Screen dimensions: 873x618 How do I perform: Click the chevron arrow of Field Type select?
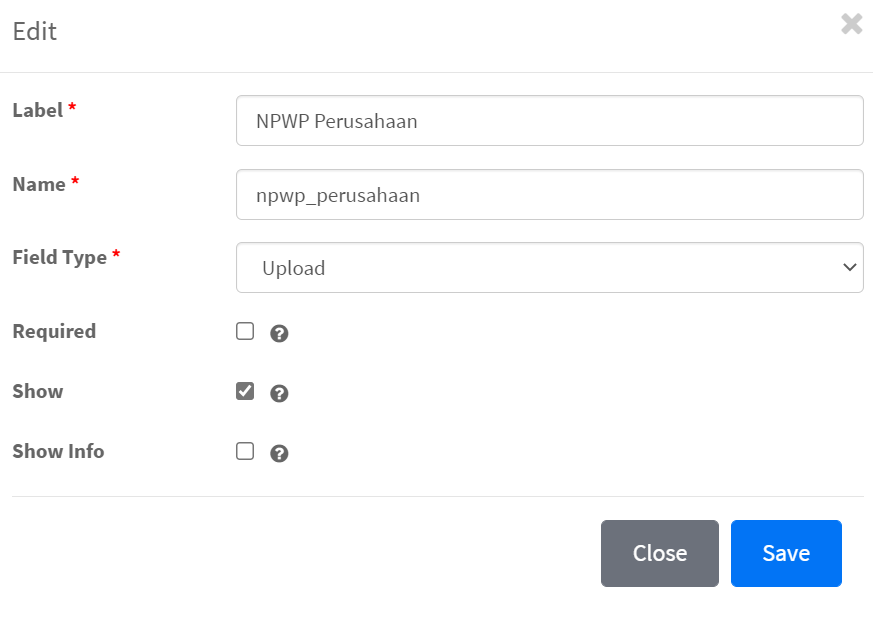849,268
